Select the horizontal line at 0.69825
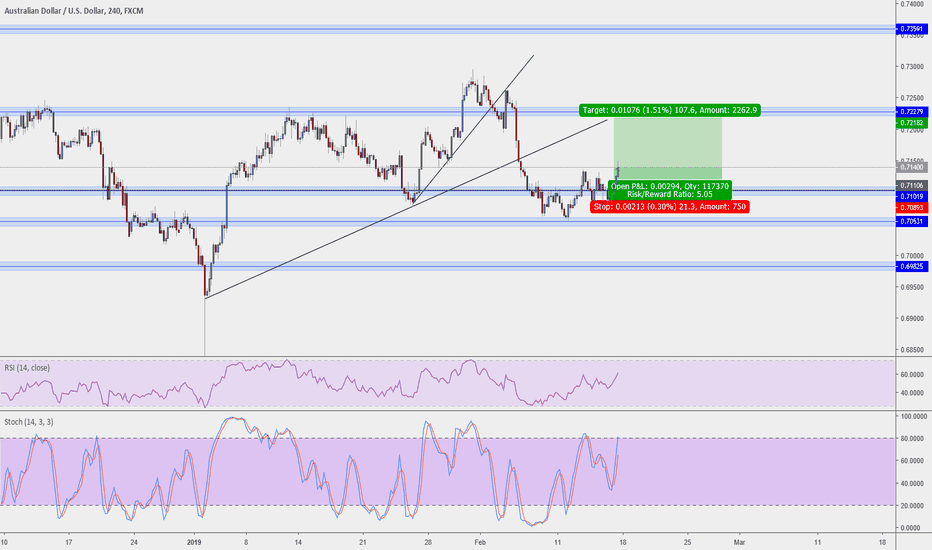Viewport: 932px width, 550px height. [x=446, y=266]
